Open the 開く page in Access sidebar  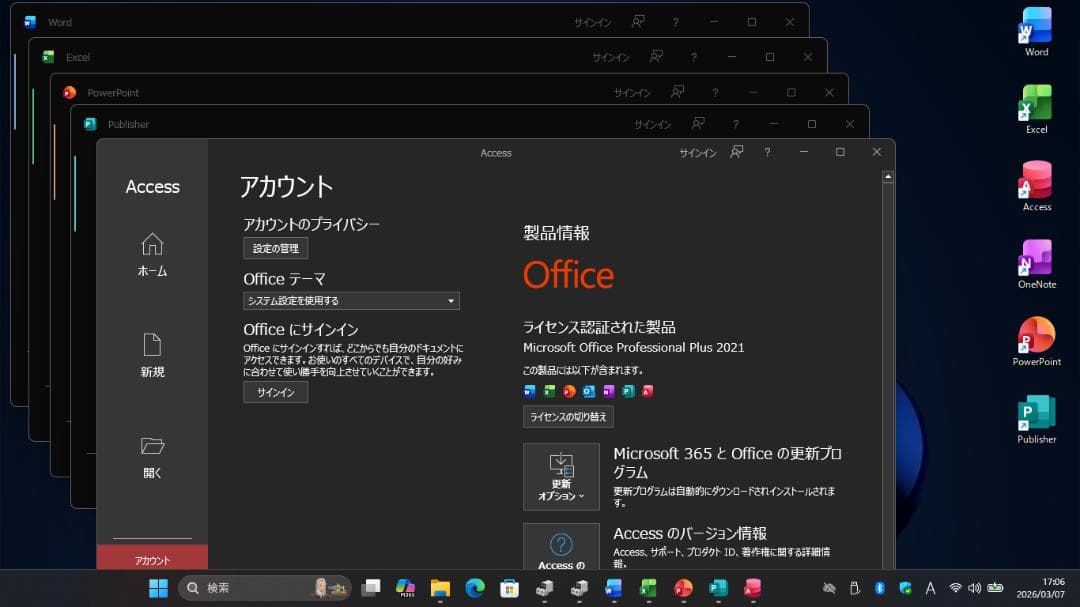click(x=152, y=457)
